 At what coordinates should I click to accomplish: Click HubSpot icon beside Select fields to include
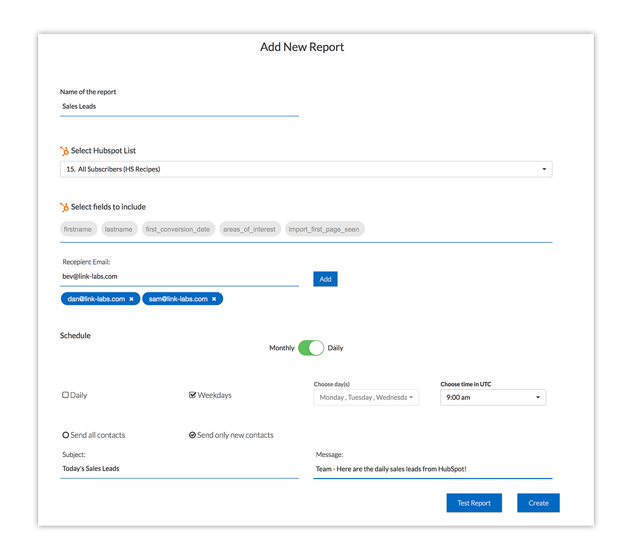(65, 207)
